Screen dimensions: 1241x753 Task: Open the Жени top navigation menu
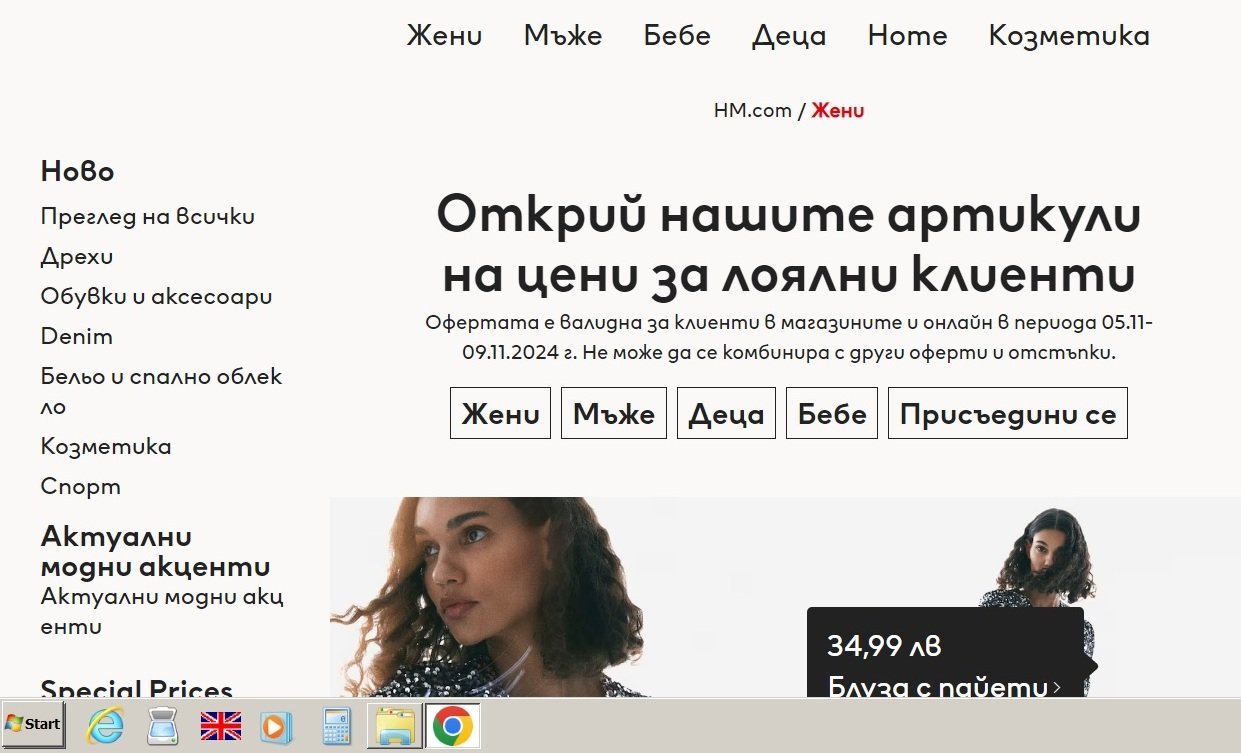(x=444, y=36)
